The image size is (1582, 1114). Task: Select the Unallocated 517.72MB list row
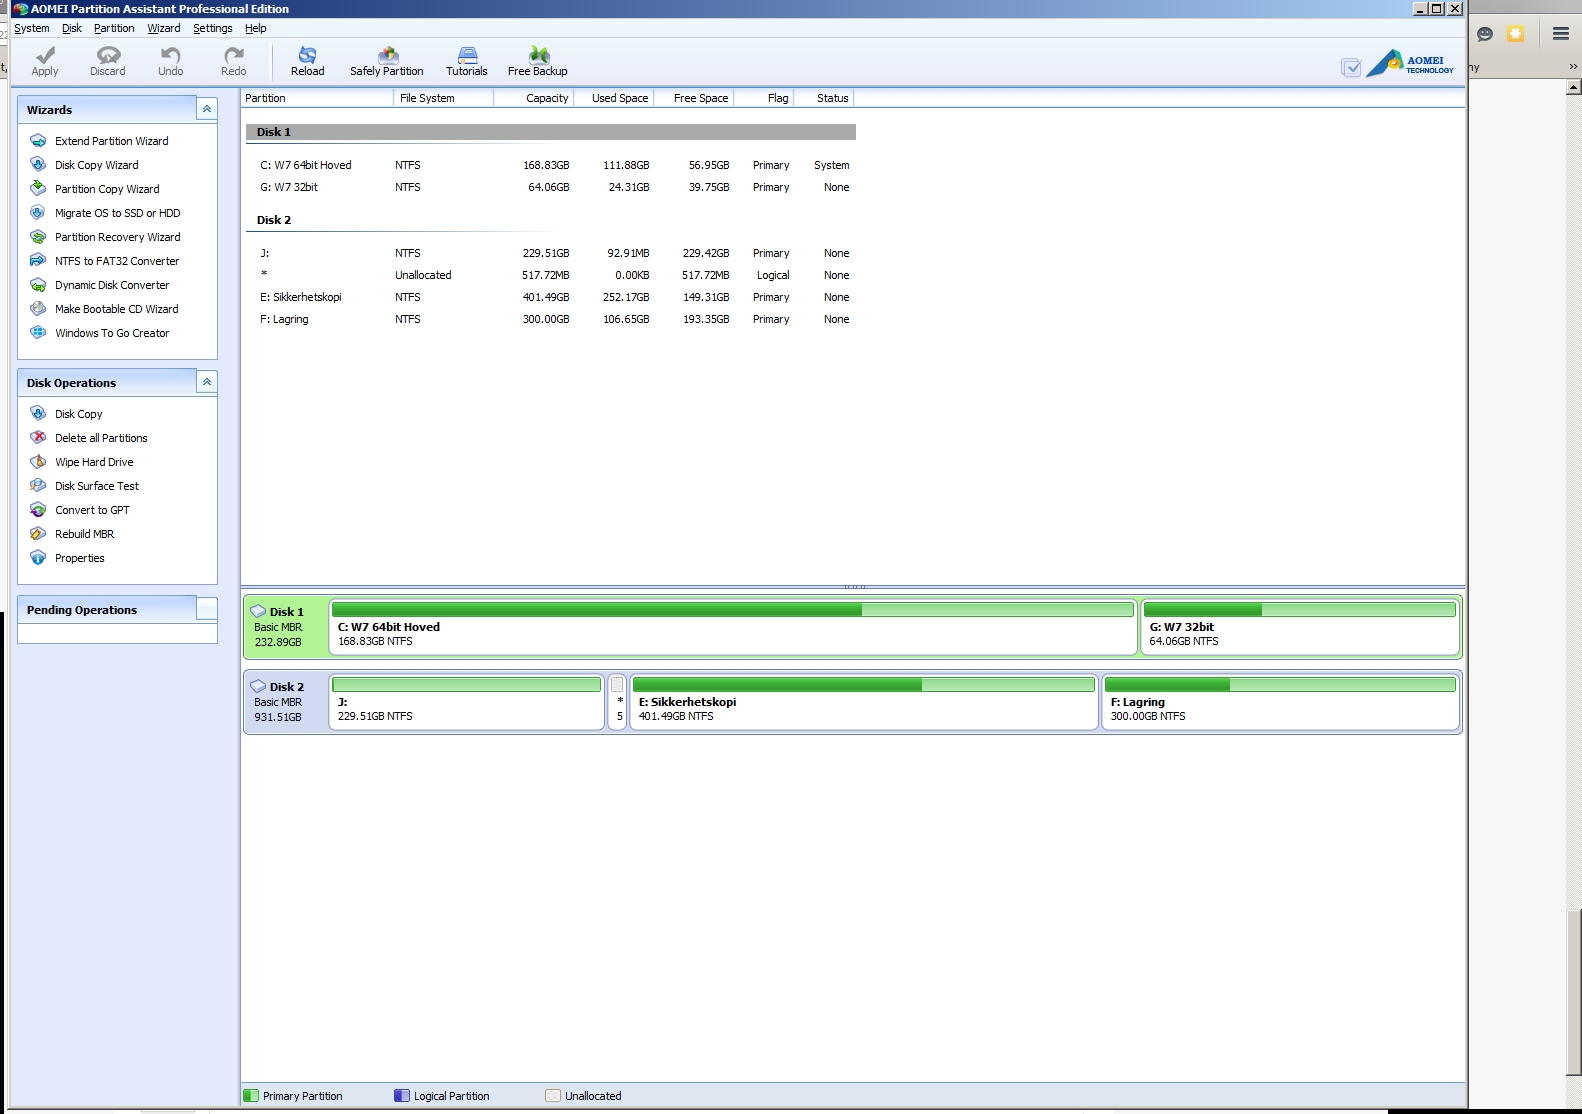(x=550, y=275)
